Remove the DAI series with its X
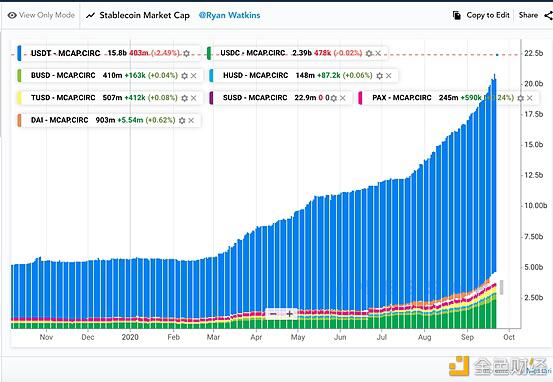The height and width of the screenshot is (382, 553). 191,121
